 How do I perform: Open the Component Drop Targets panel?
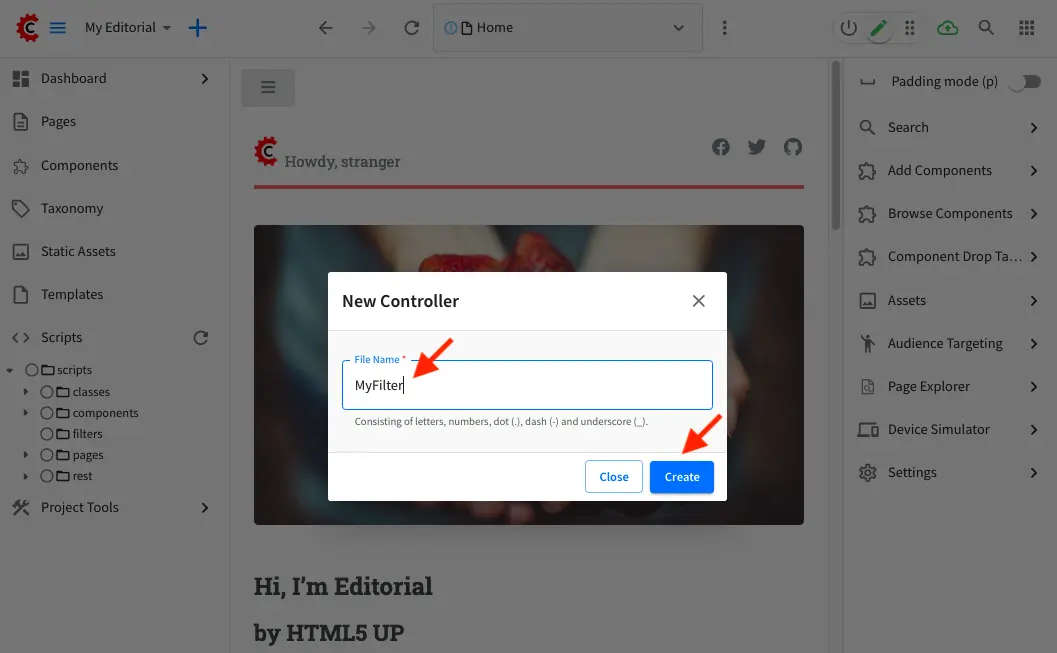(x=949, y=257)
